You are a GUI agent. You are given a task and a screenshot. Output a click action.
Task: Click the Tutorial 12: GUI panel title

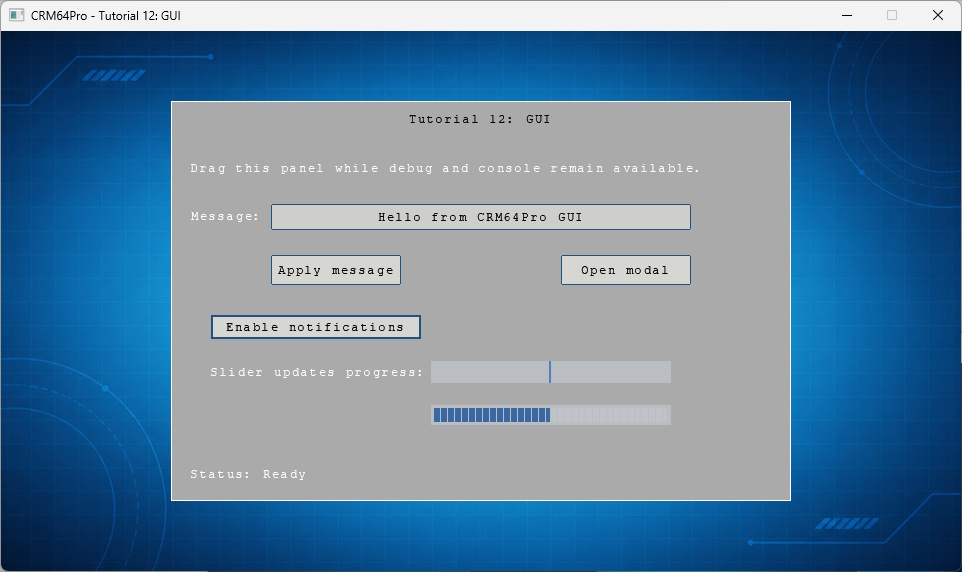480,119
